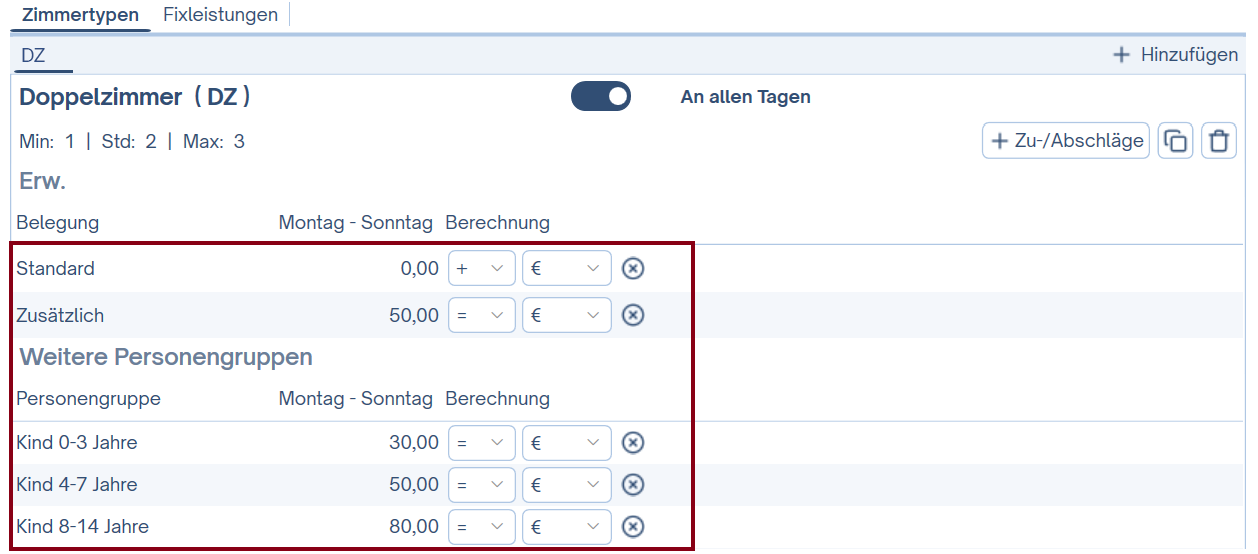
Task: Toggle the An allen Tagen switch
Action: point(601,96)
